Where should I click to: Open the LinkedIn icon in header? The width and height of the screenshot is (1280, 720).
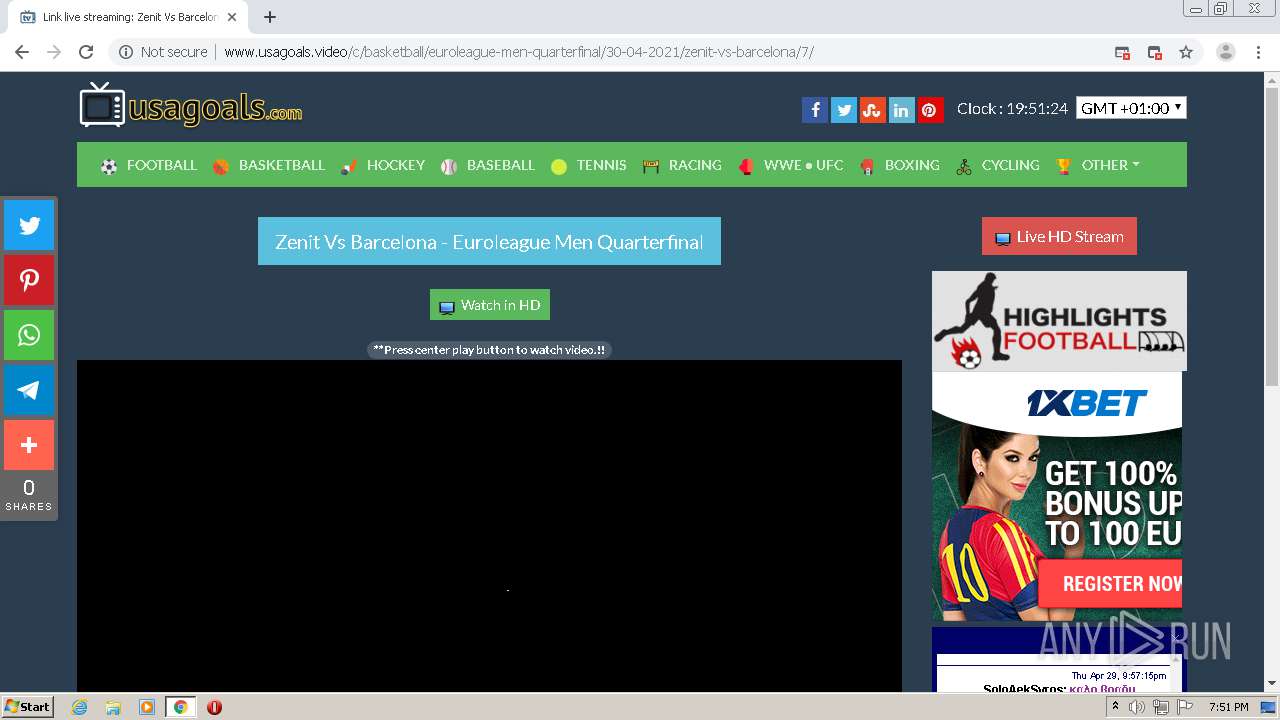click(x=901, y=110)
